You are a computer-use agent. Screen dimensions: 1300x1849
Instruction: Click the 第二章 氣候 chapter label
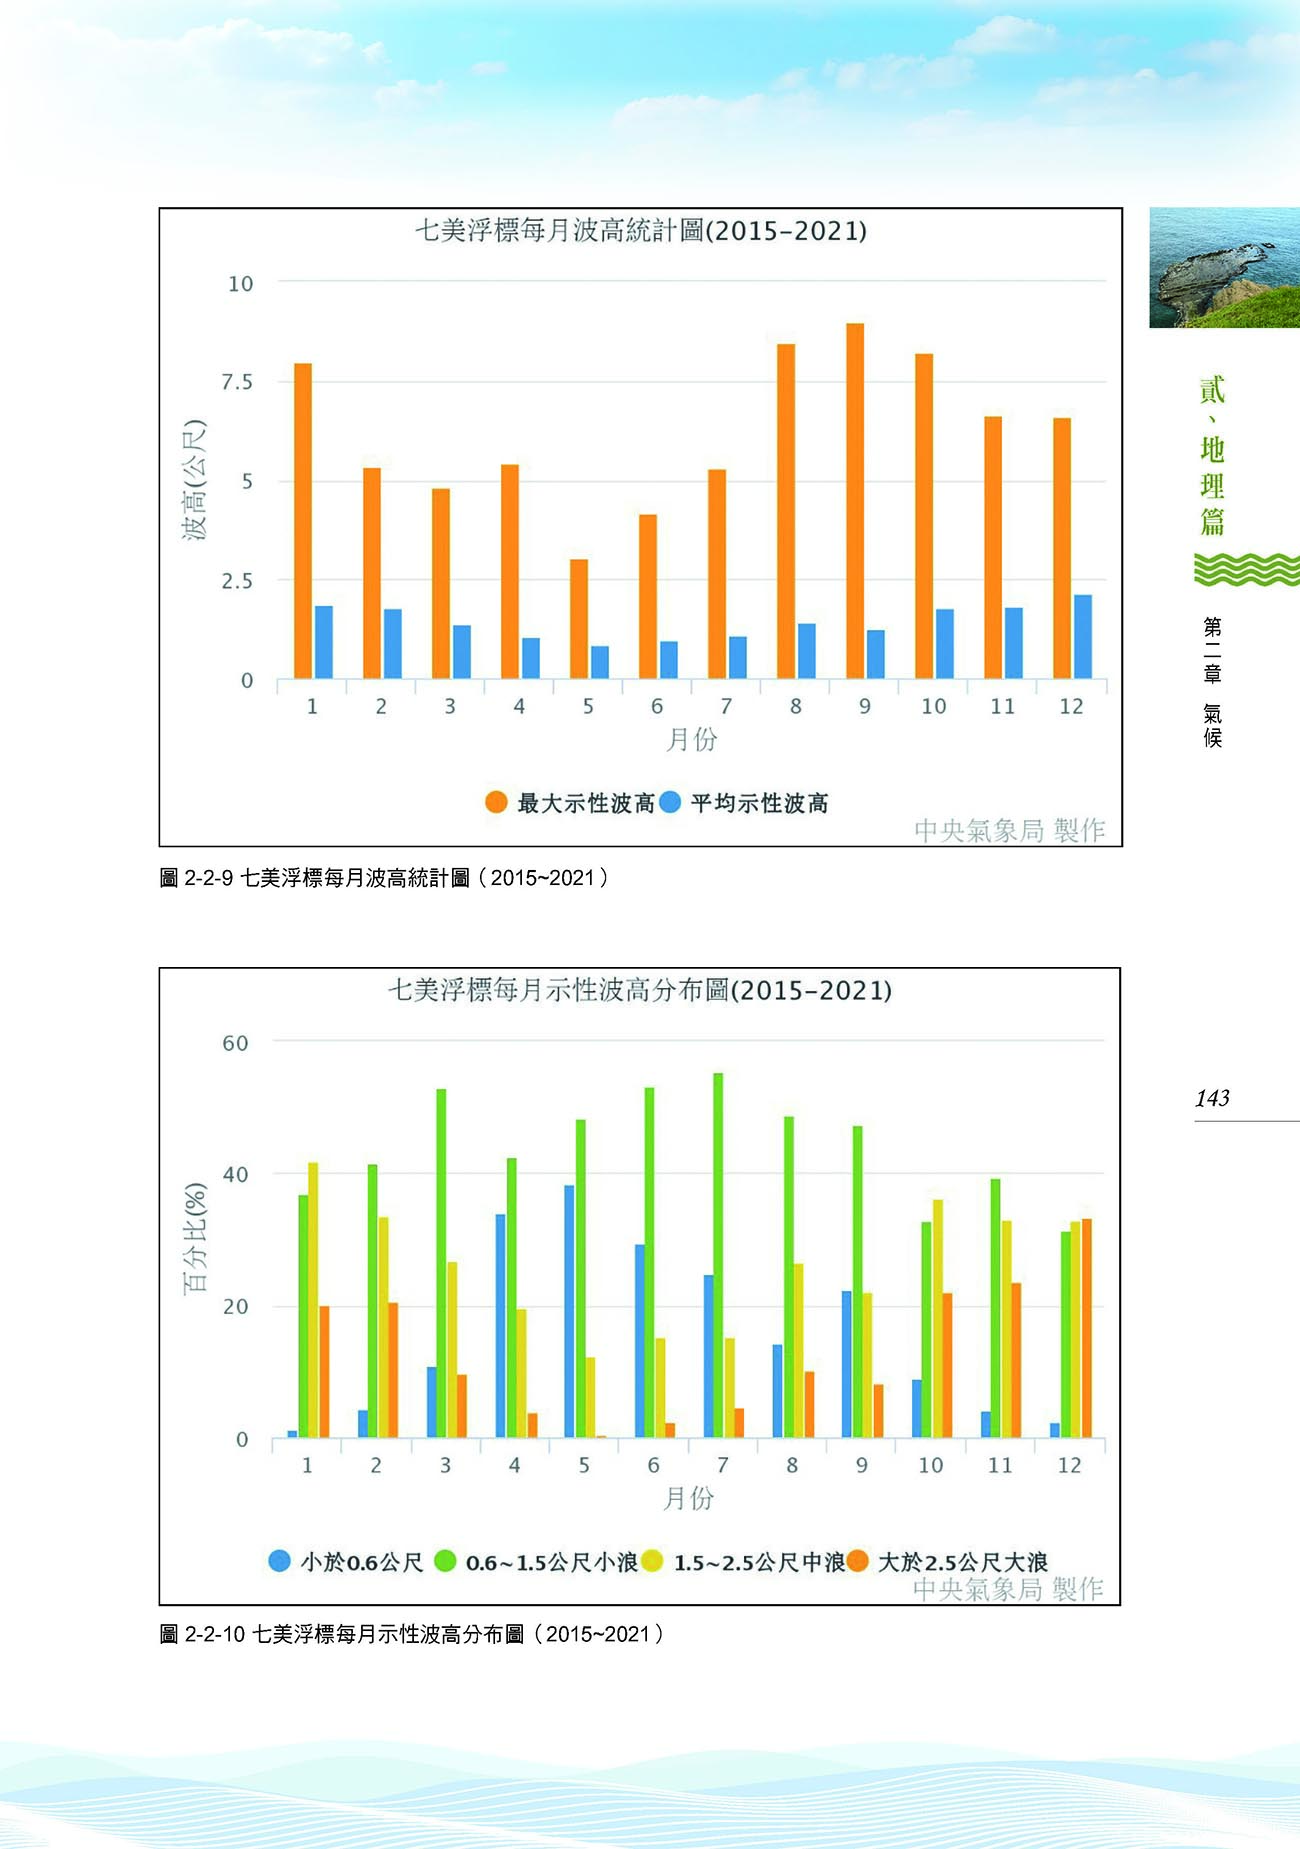click(x=1212, y=682)
